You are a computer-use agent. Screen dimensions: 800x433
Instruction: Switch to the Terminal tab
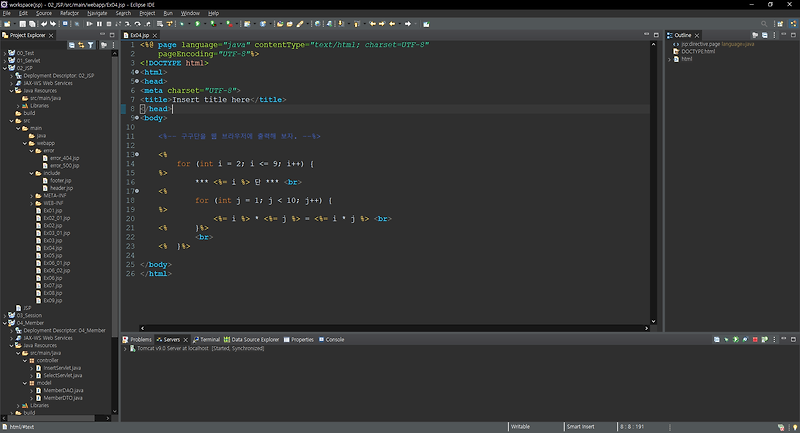coord(208,339)
